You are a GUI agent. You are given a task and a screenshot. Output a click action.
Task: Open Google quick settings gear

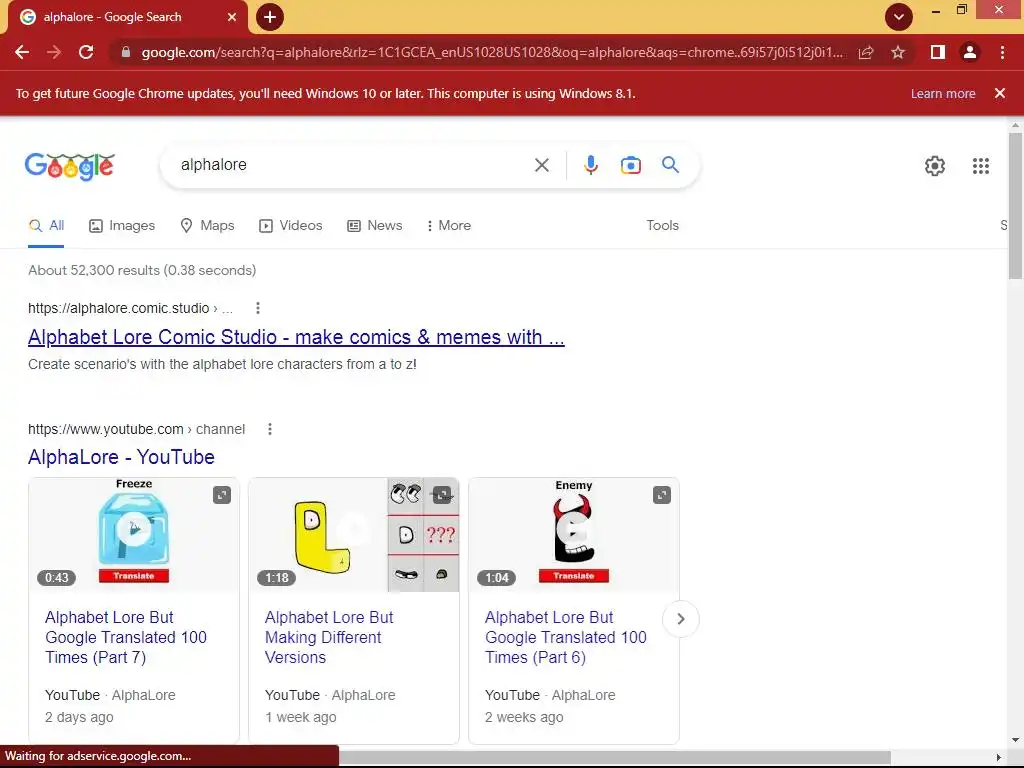(935, 166)
